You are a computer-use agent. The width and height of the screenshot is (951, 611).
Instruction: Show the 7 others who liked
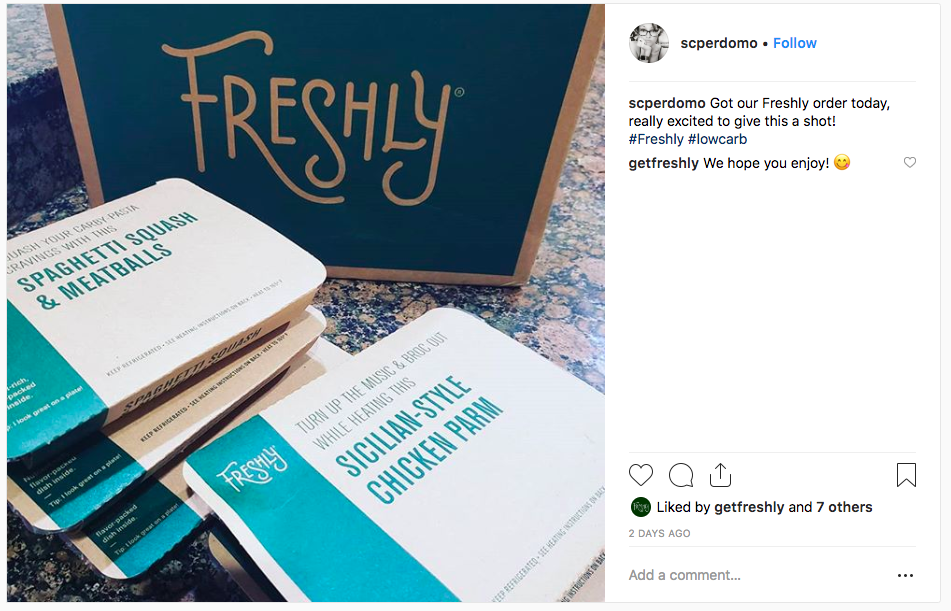click(x=844, y=507)
